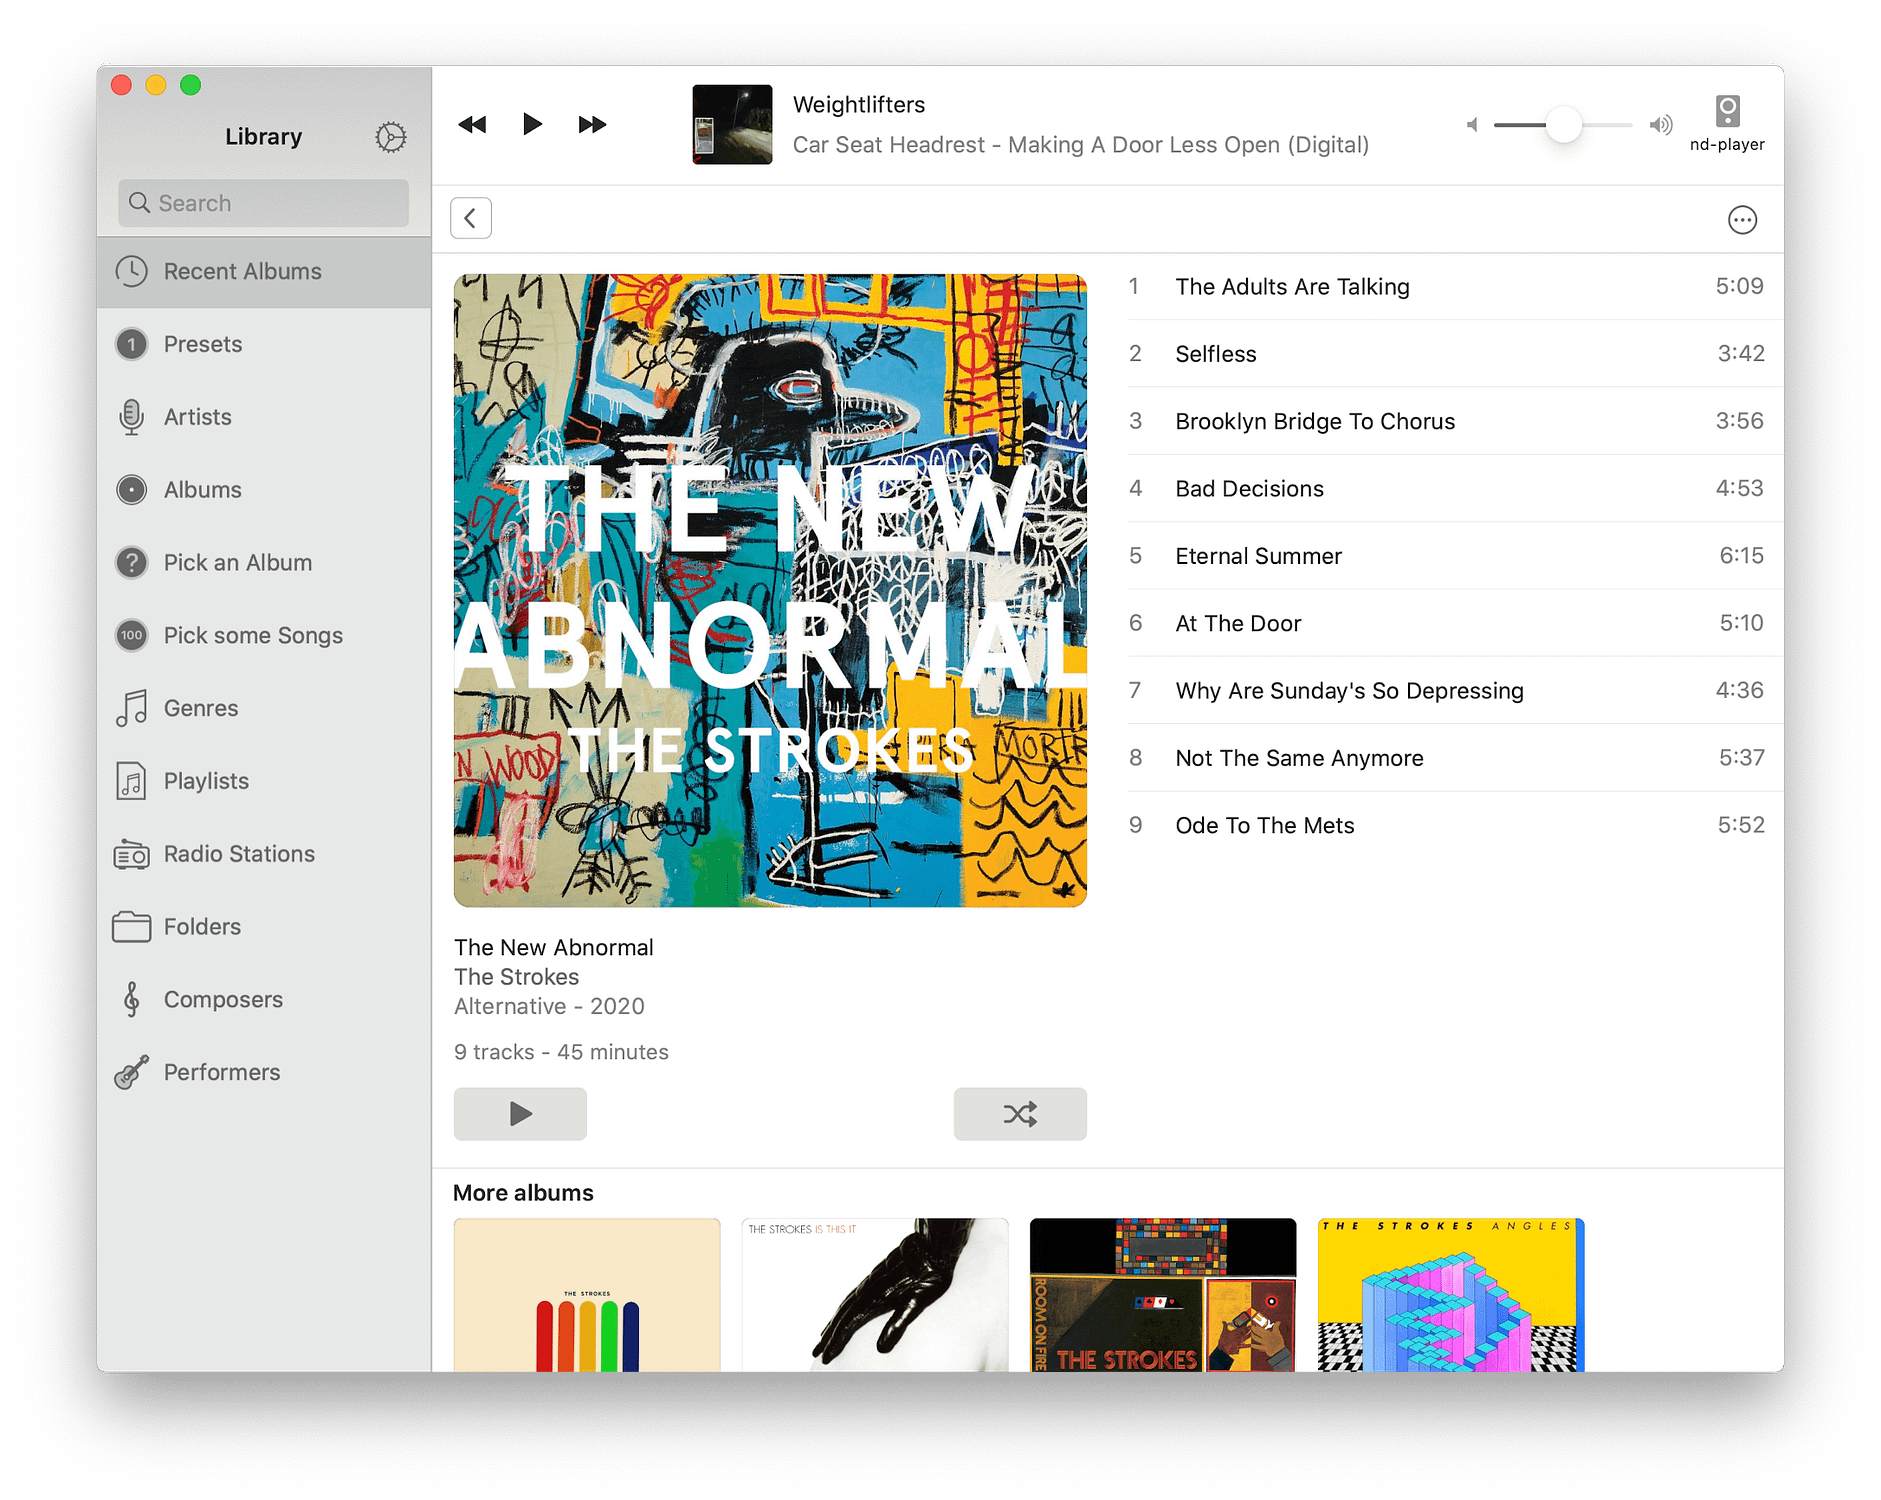Click the Weightlifters song title
Viewport: 1881px width, 1500px height.
859,105
